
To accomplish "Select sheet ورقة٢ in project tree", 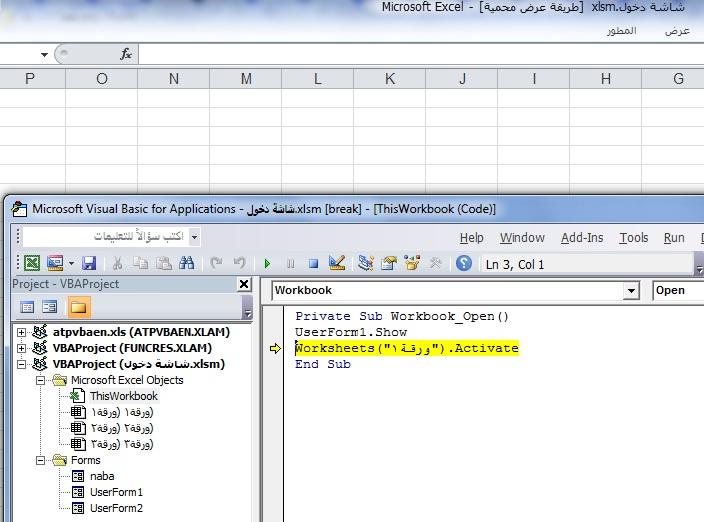I will (122, 428).
